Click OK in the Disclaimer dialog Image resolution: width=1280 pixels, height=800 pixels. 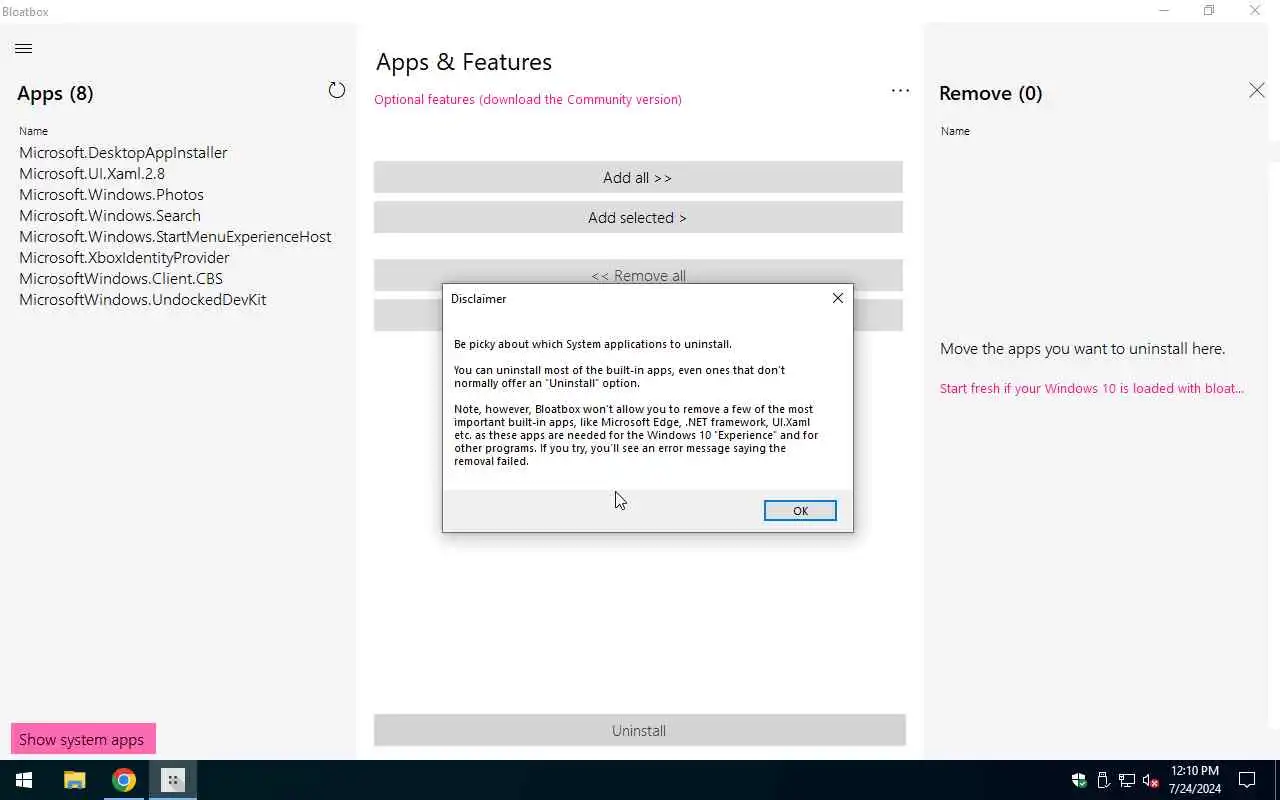pos(800,511)
